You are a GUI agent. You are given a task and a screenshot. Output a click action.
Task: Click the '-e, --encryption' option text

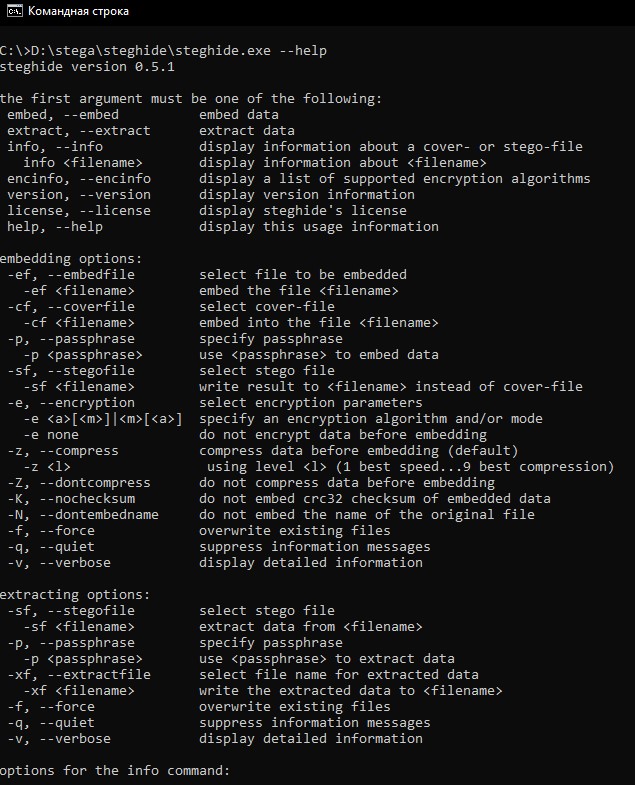pyautogui.click(x=70, y=402)
